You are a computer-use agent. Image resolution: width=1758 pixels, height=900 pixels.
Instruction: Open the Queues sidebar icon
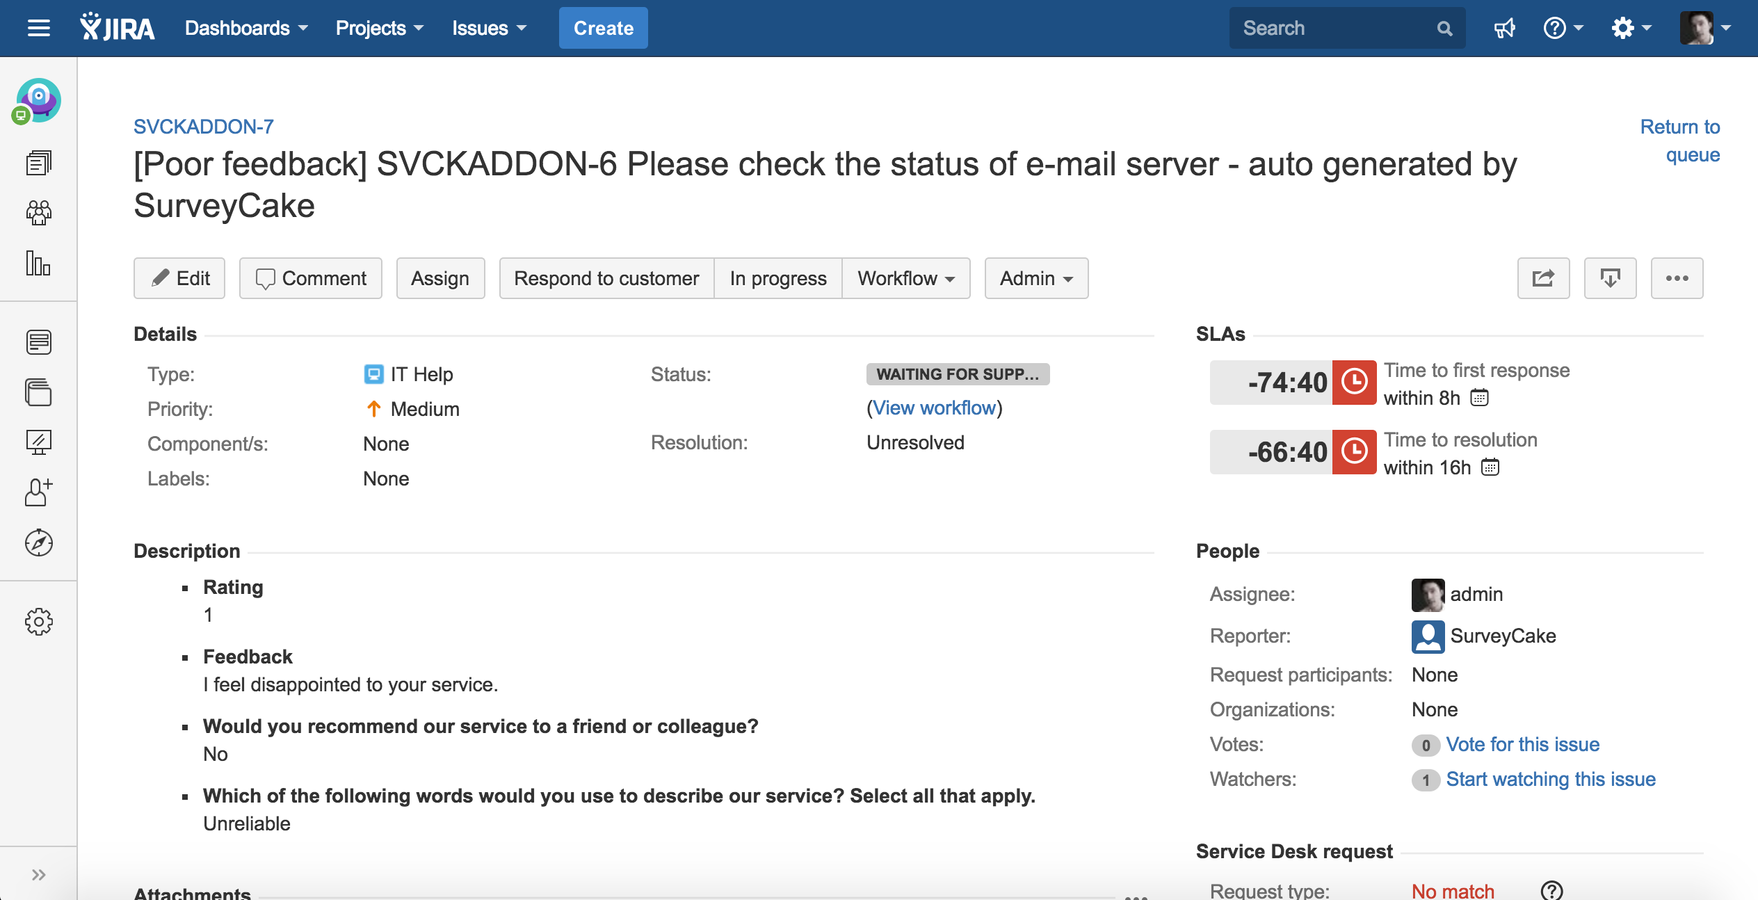pyautogui.click(x=39, y=162)
